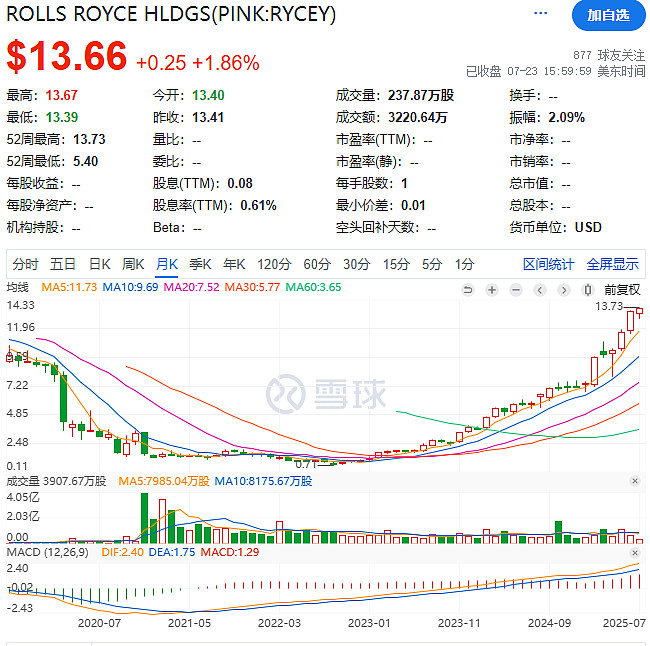The height and width of the screenshot is (646, 650).
Task: Shift chart left with the left chevron
Action: (540, 290)
